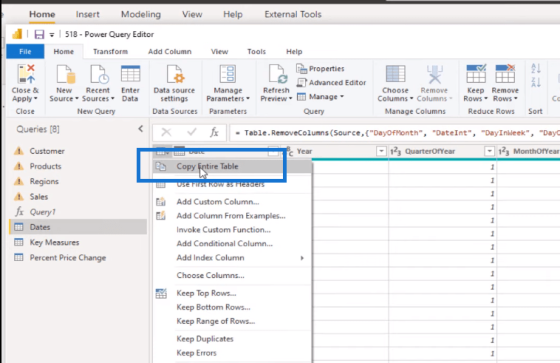560x363 pixels.
Task: Click inside the formula bar text
Action: click(x=394, y=133)
